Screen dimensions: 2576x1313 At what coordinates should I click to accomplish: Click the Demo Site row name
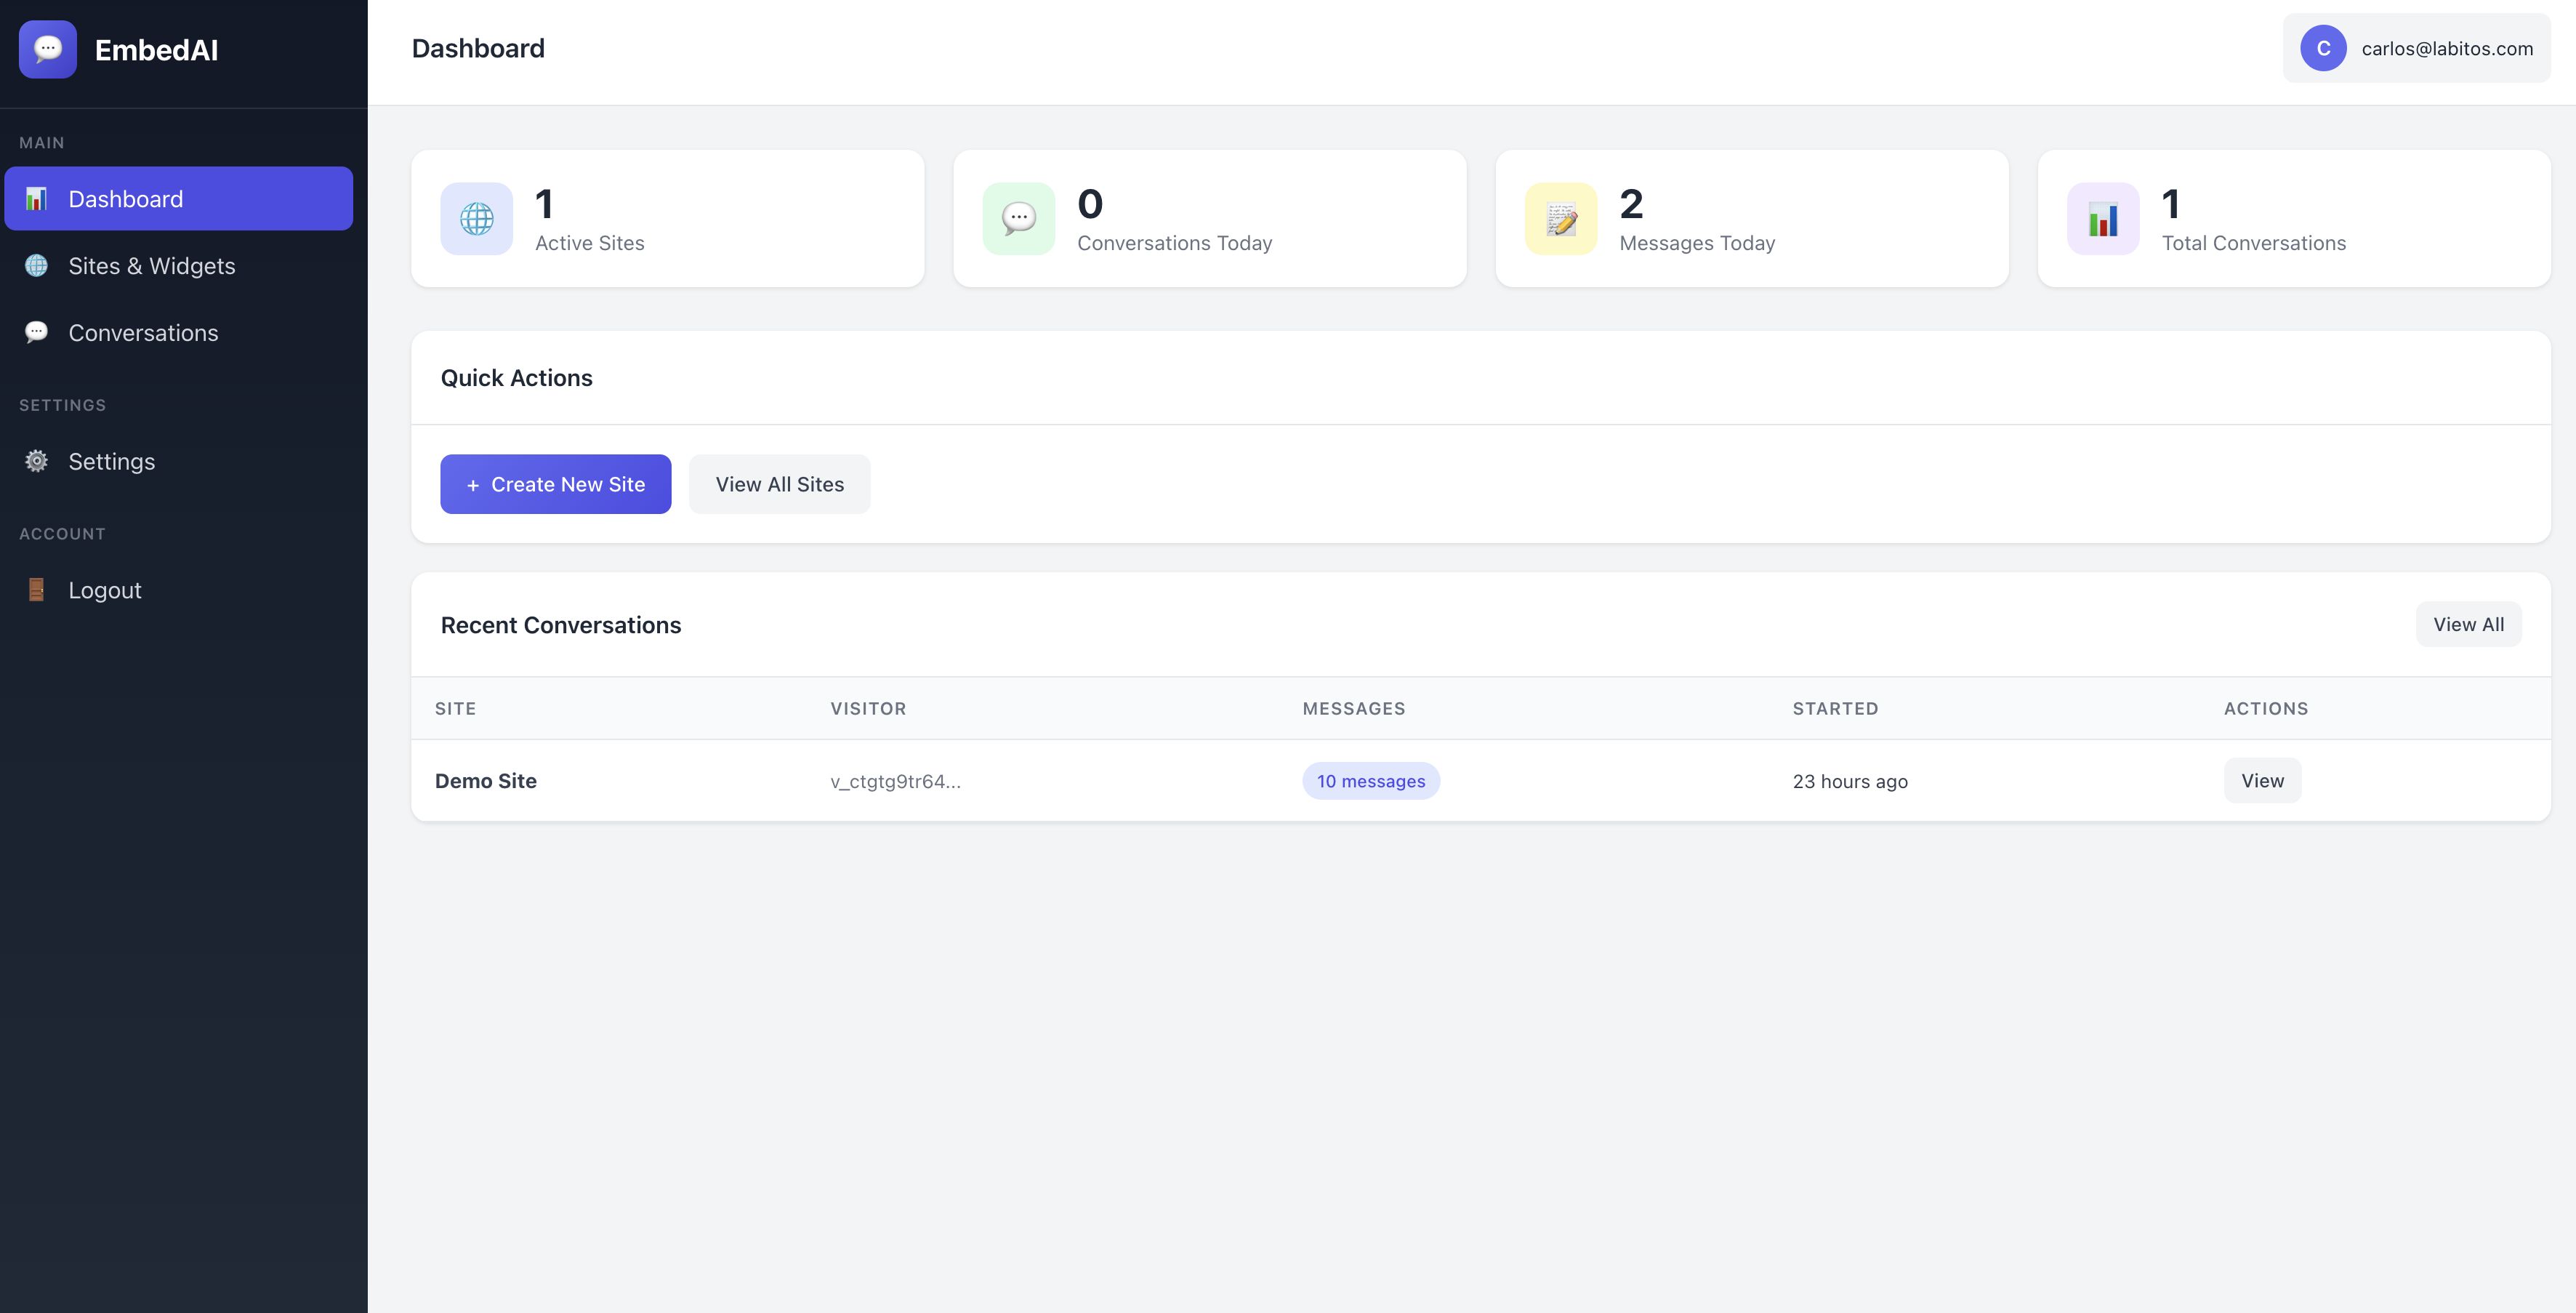pyautogui.click(x=485, y=781)
